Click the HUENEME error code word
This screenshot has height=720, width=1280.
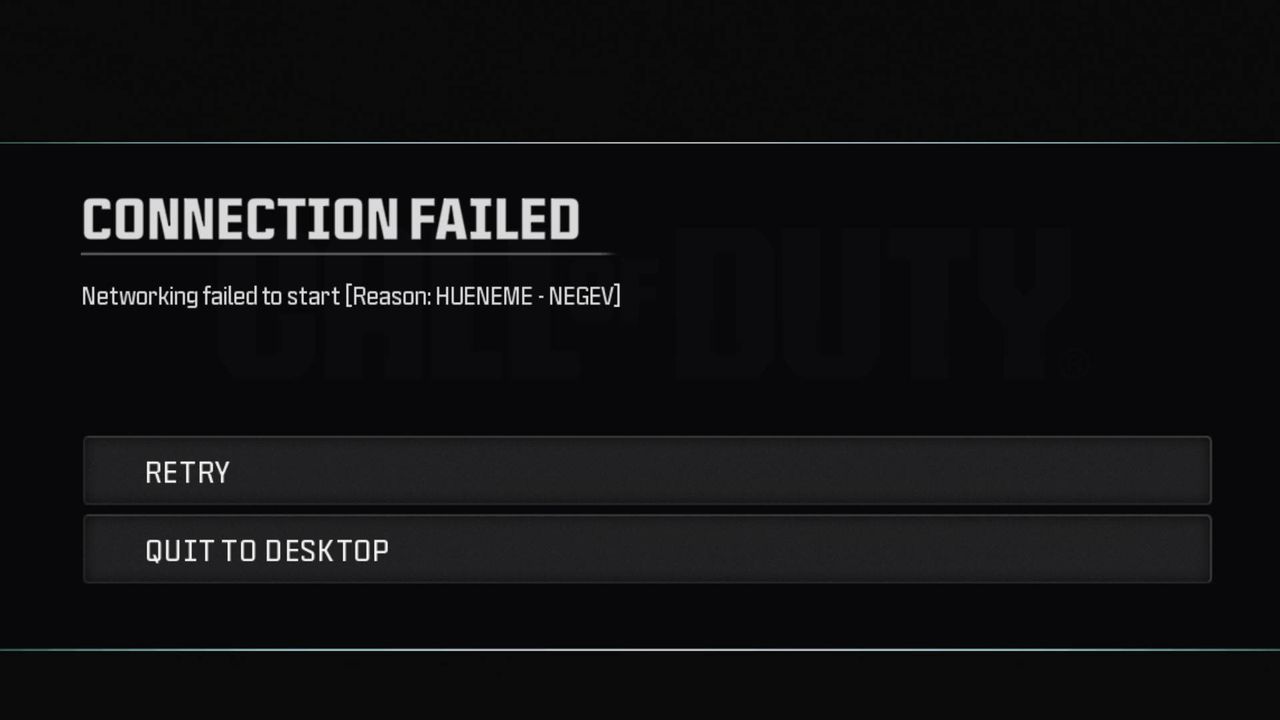coord(484,296)
